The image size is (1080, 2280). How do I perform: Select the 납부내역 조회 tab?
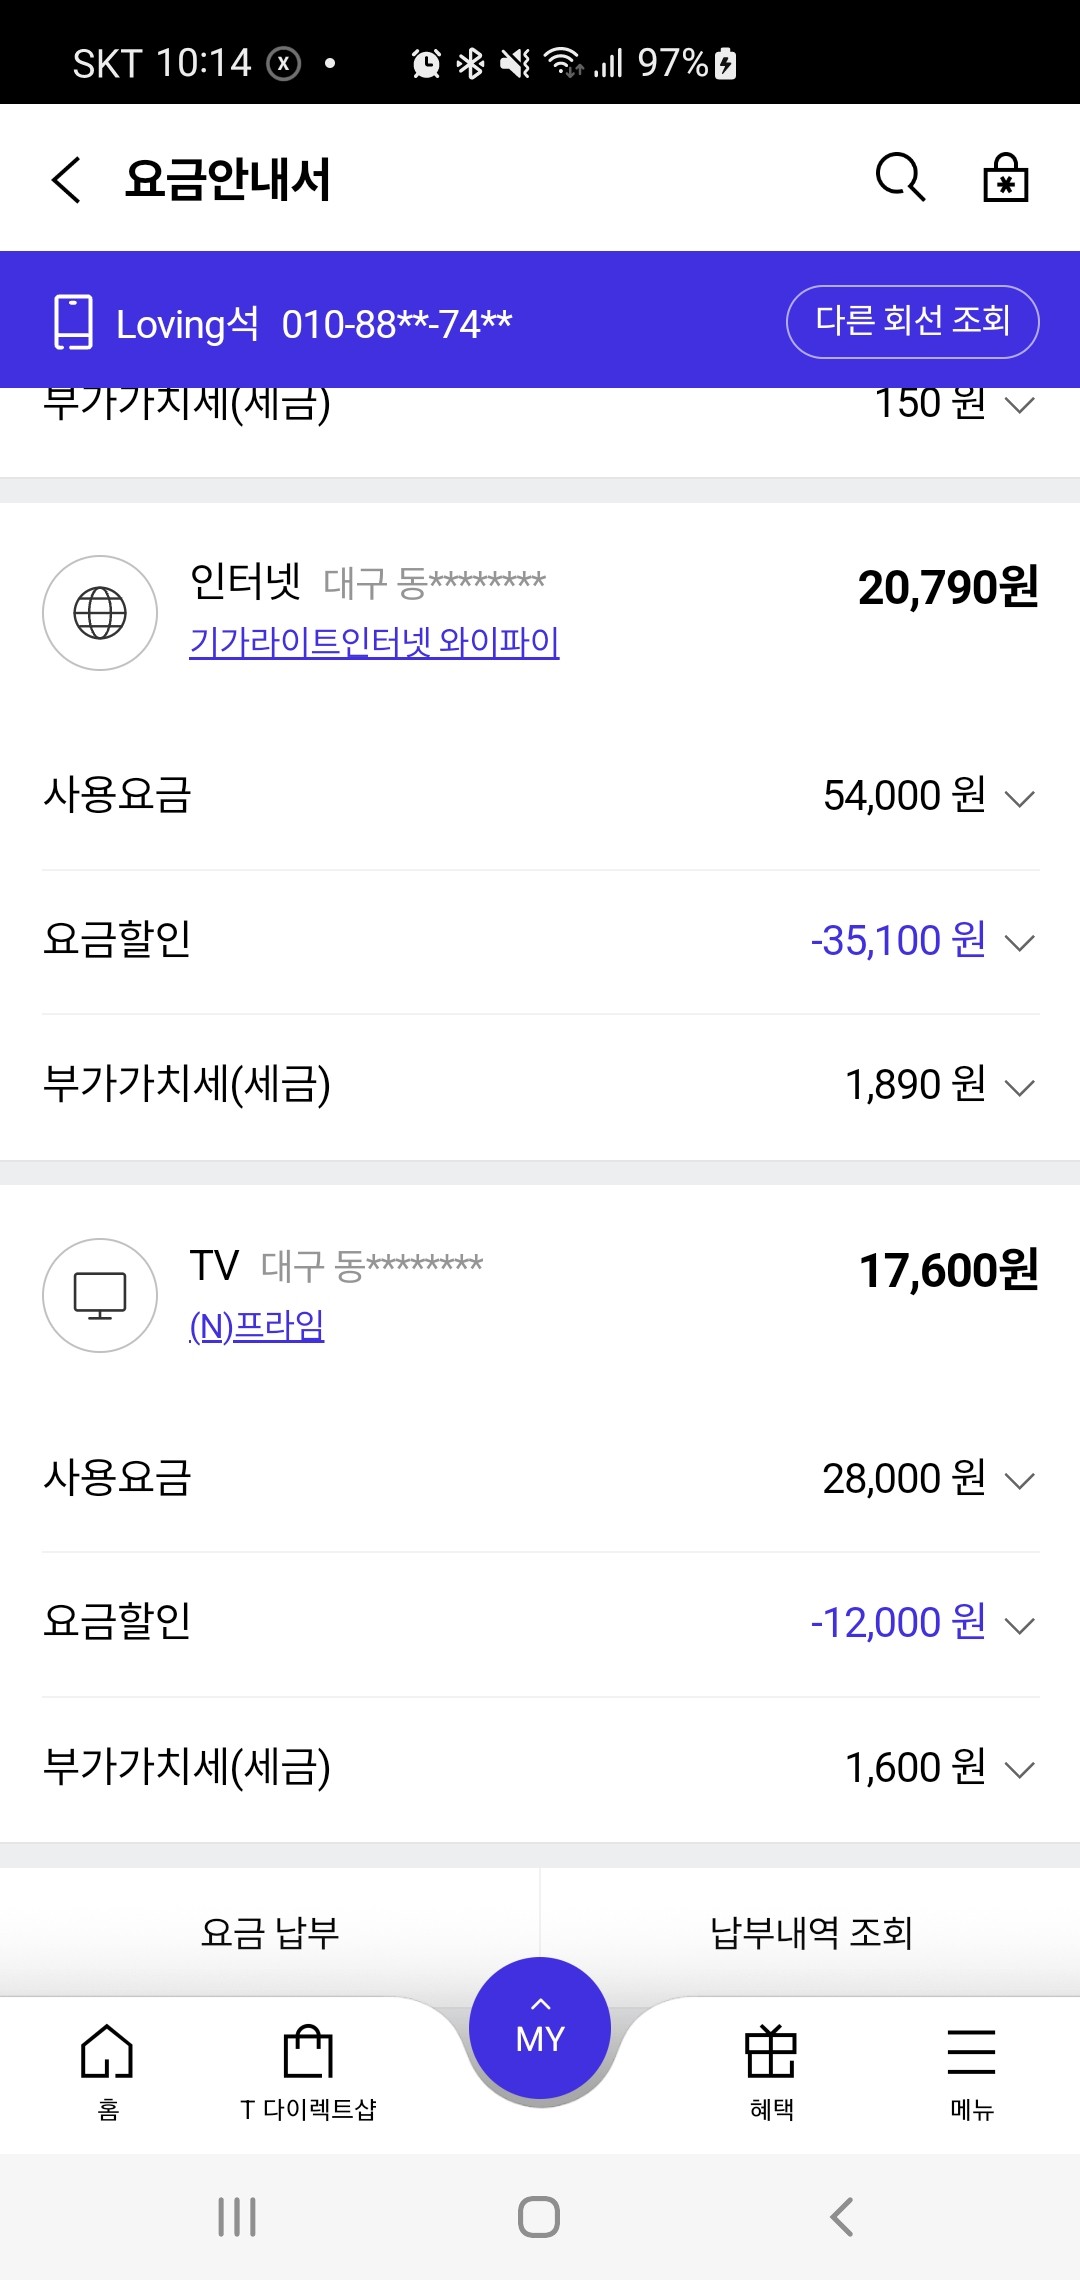pyautogui.click(x=810, y=1932)
